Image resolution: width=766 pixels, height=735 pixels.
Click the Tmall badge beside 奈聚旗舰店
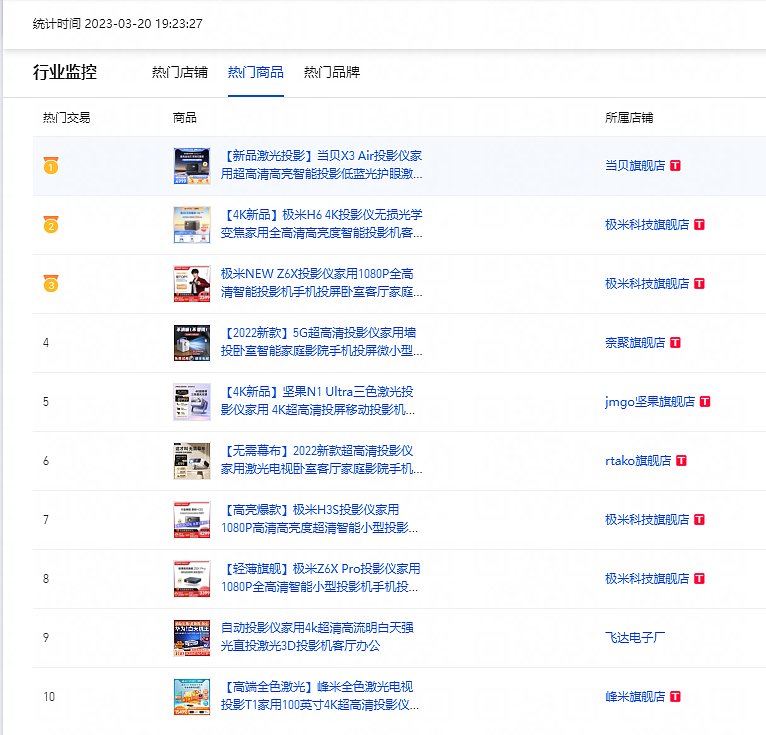click(676, 343)
